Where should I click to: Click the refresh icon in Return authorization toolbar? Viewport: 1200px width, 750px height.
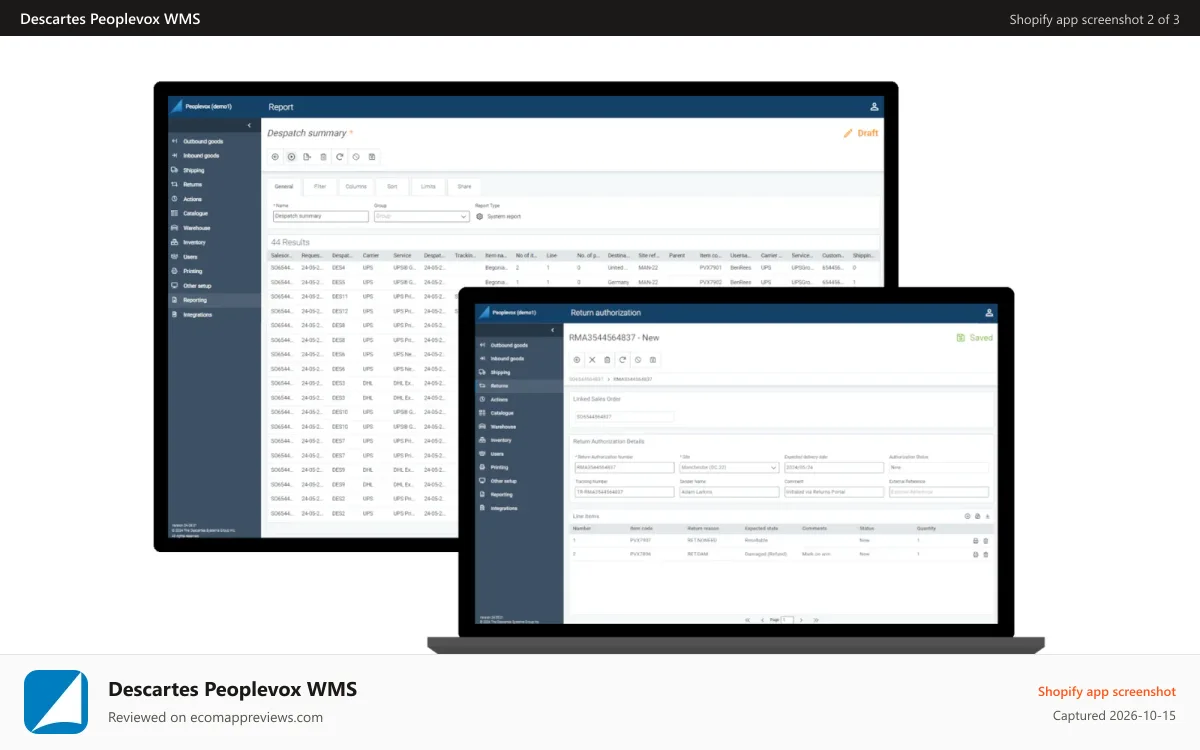[622, 360]
